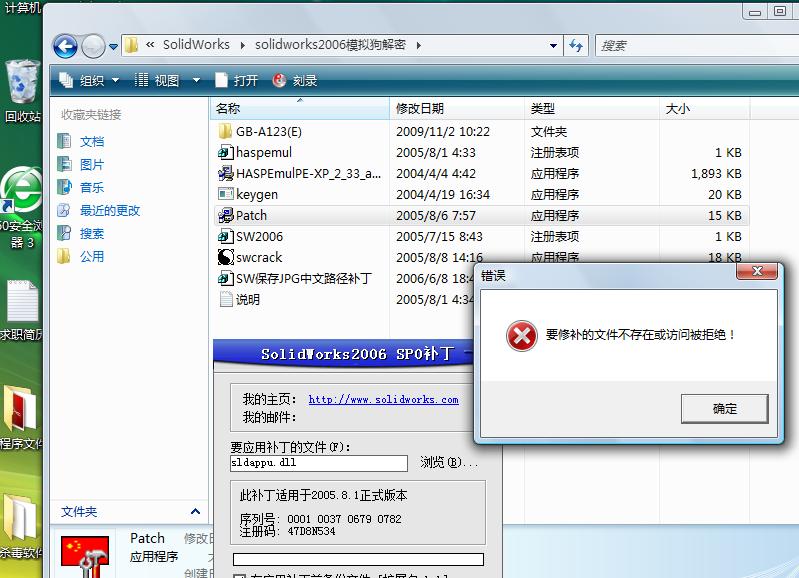Click the 刻录 toolbar button
The height and width of the screenshot is (578, 799).
[x=295, y=80]
